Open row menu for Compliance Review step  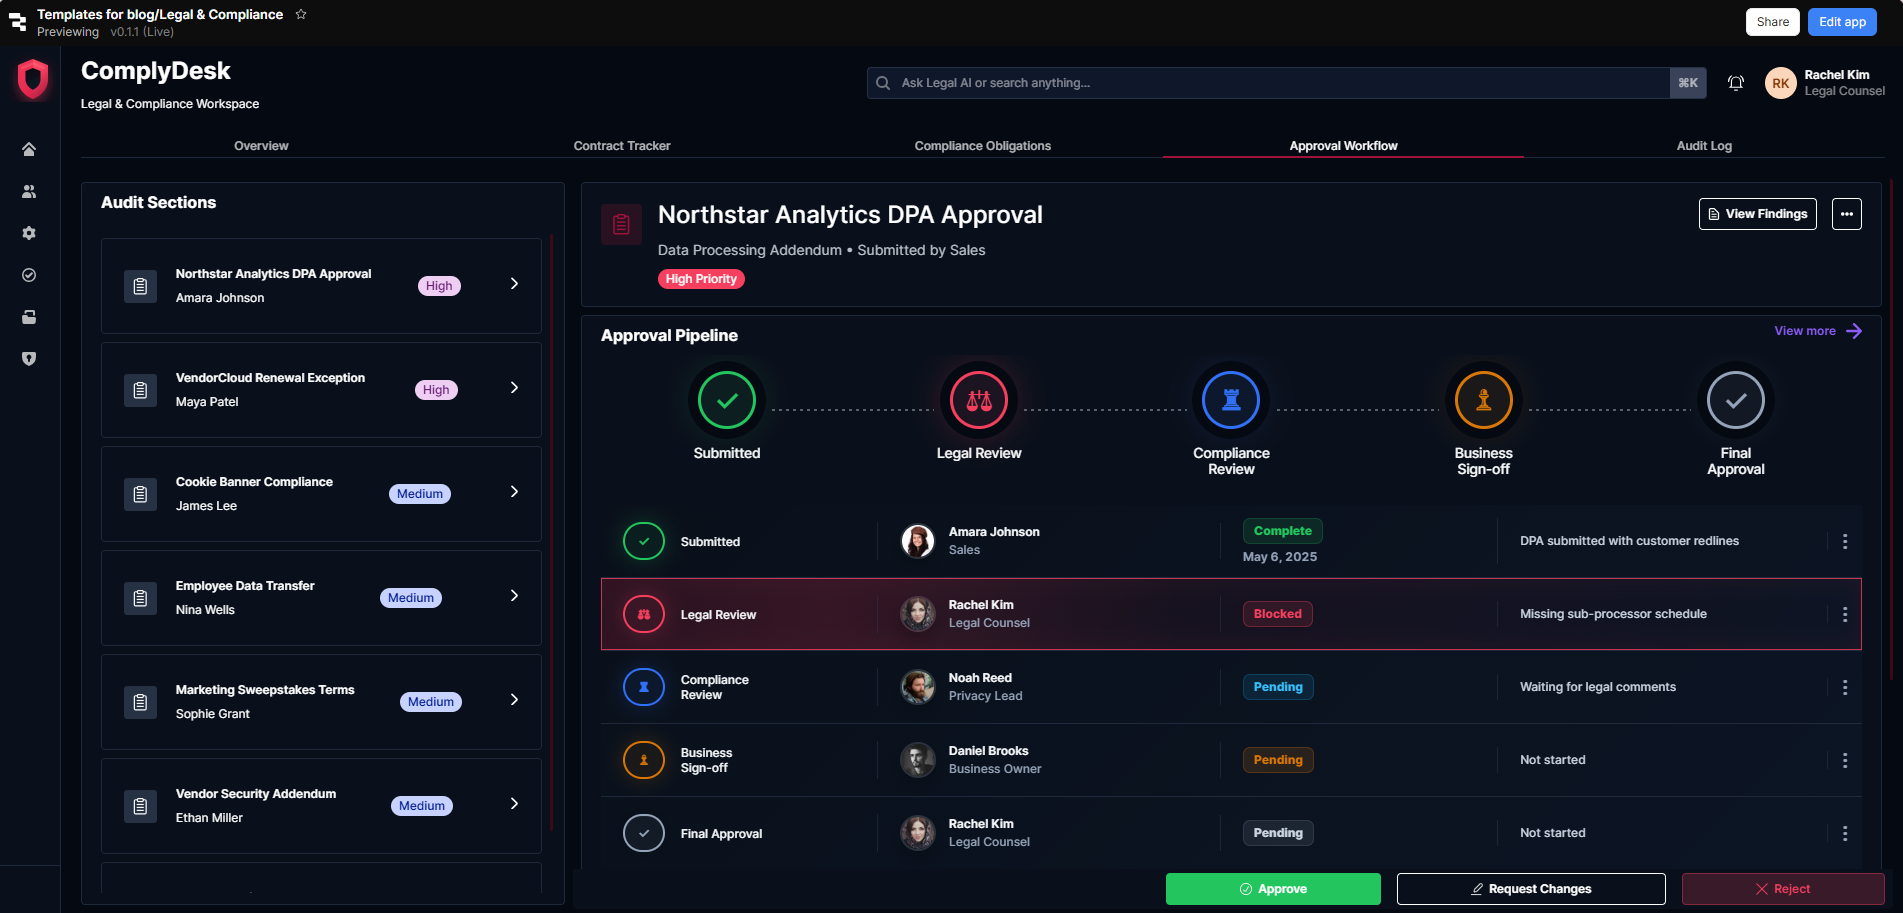1845,687
